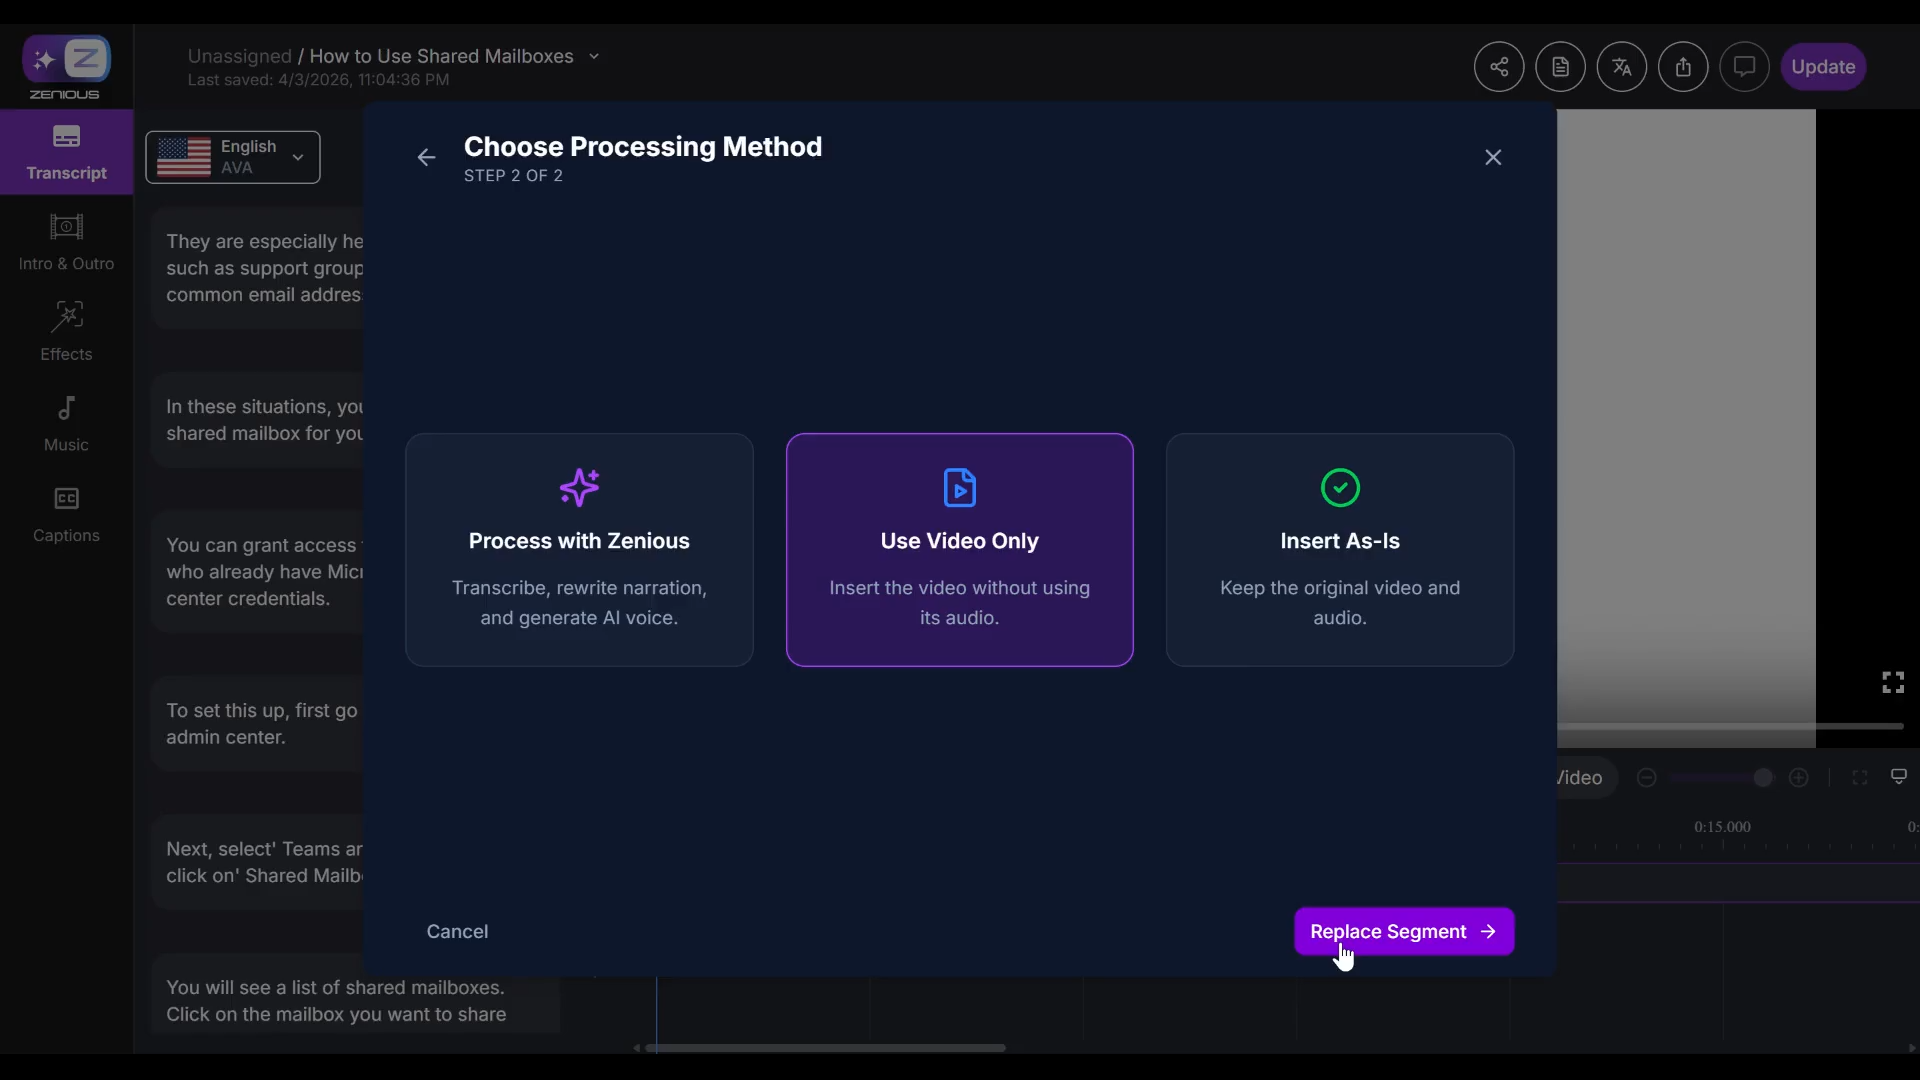Open the document notes icon
The height and width of the screenshot is (1080, 1920).
(x=1560, y=67)
